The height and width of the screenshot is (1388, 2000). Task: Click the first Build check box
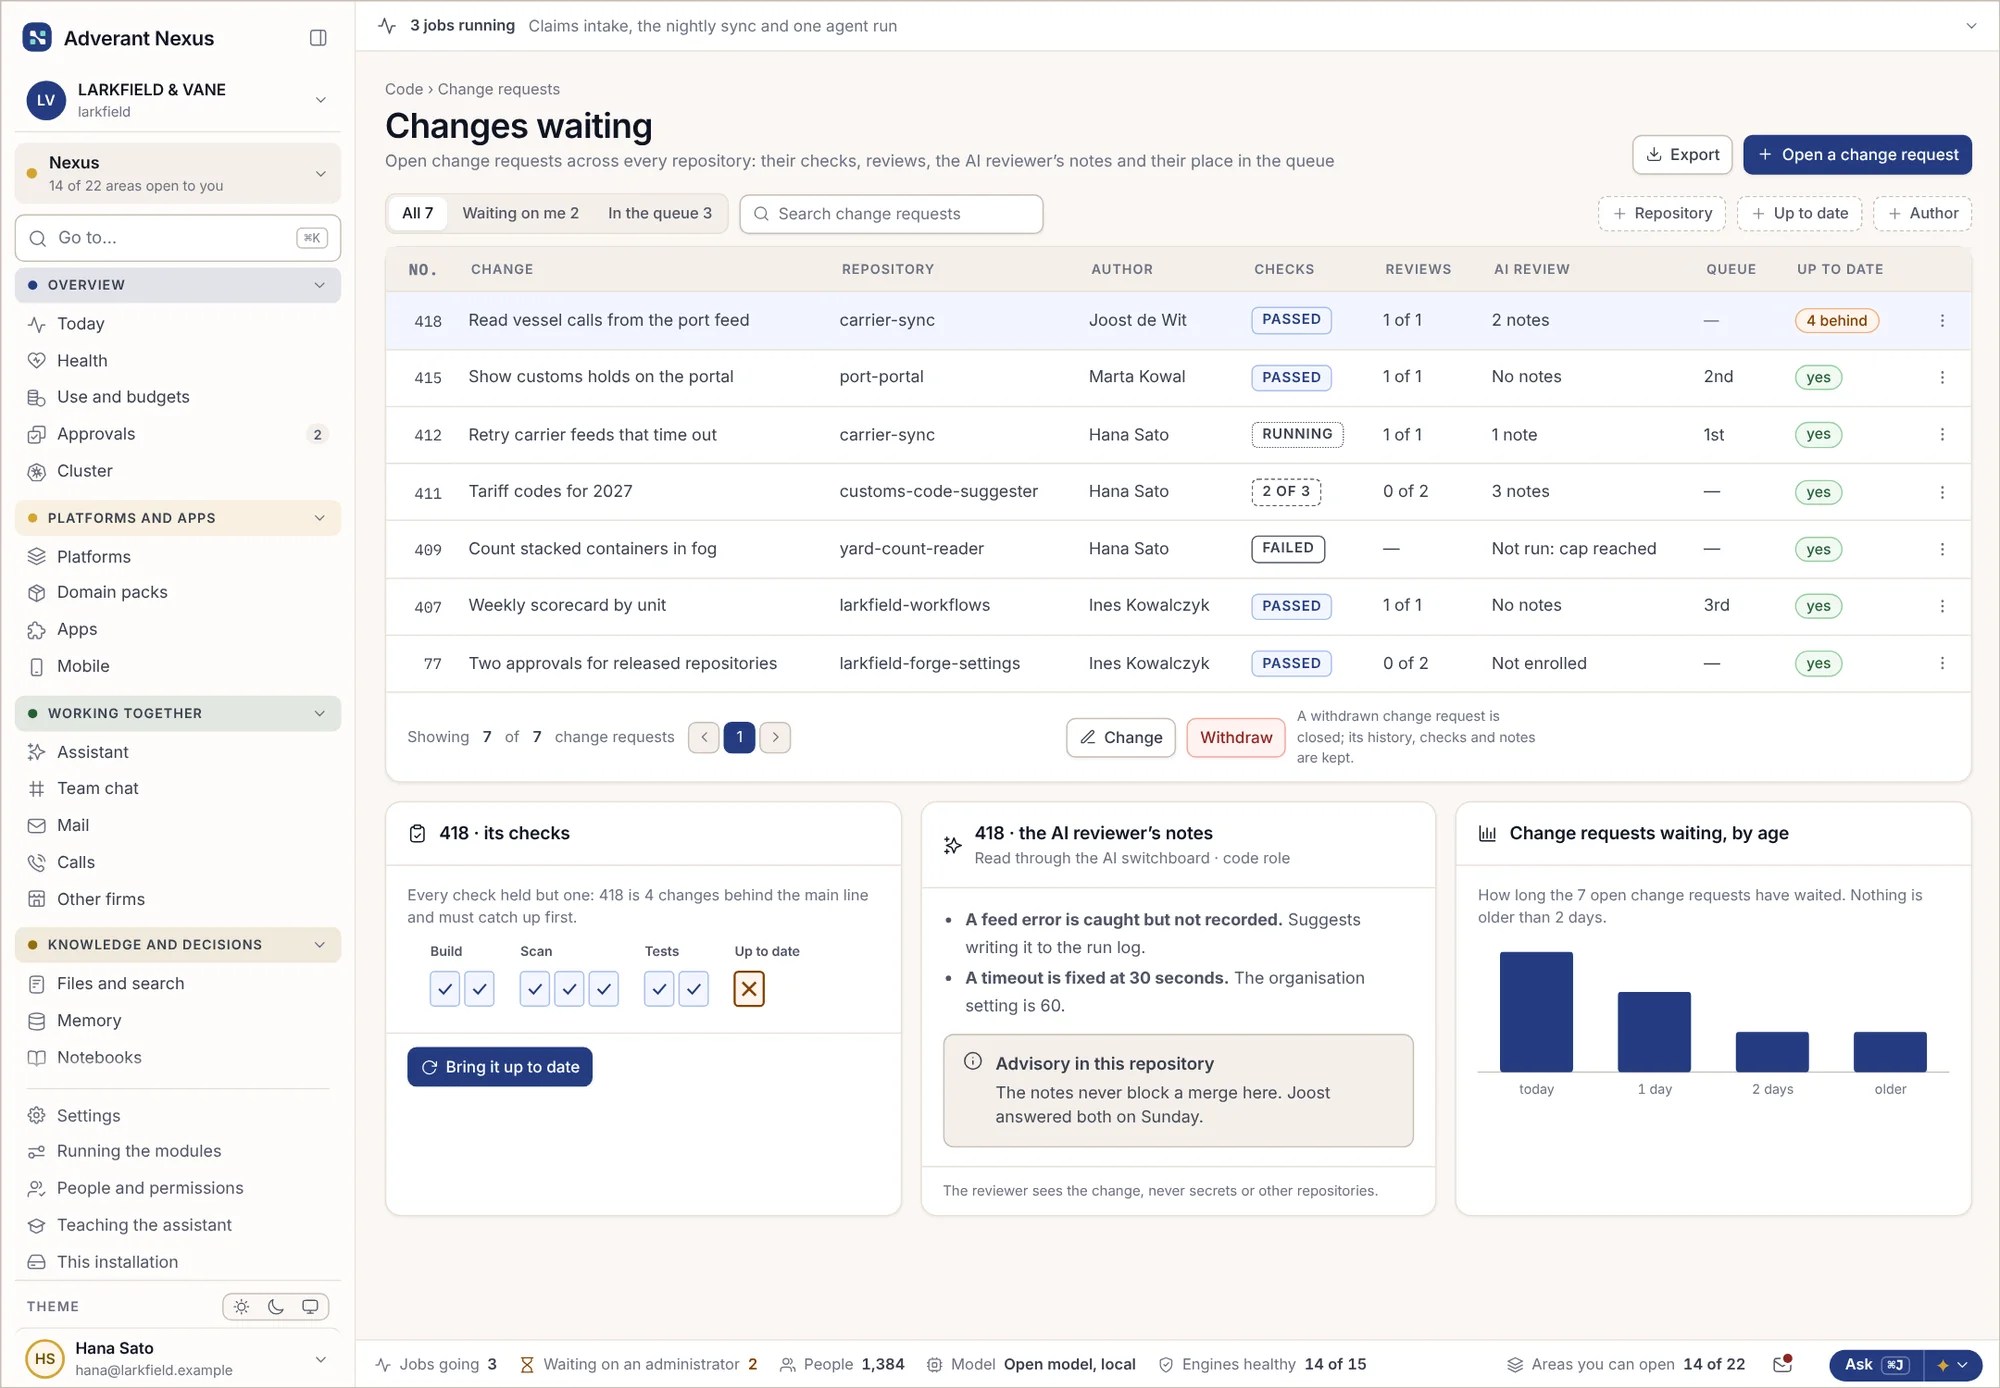(445, 989)
